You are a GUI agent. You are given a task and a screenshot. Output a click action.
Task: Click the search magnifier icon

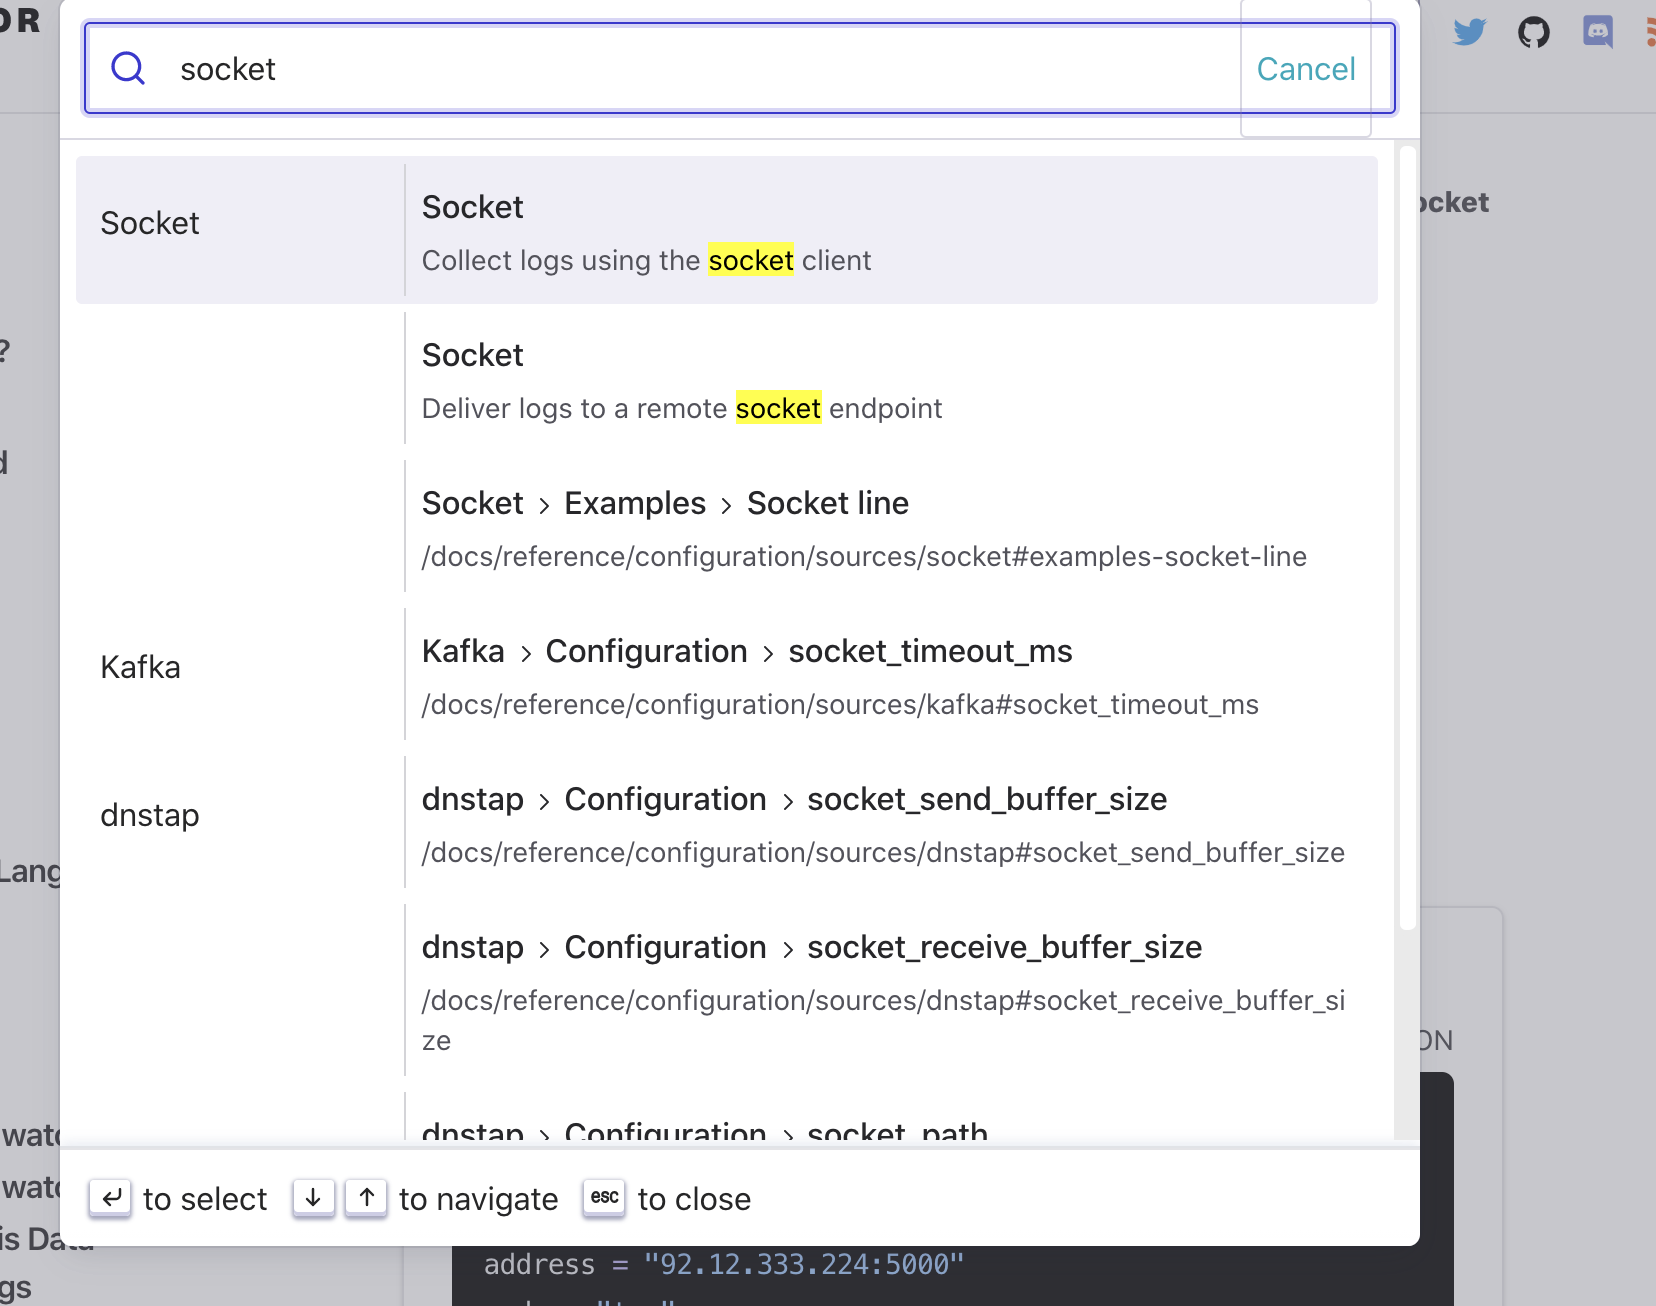(128, 68)
